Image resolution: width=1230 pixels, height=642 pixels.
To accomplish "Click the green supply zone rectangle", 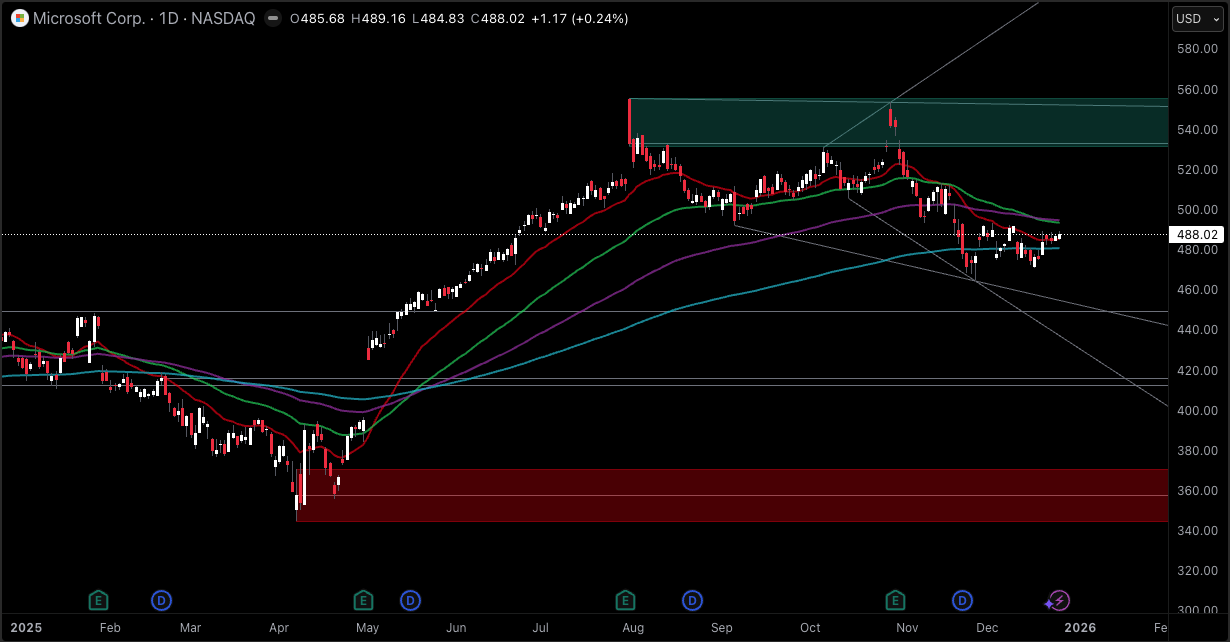I will [x=890, y=120].
